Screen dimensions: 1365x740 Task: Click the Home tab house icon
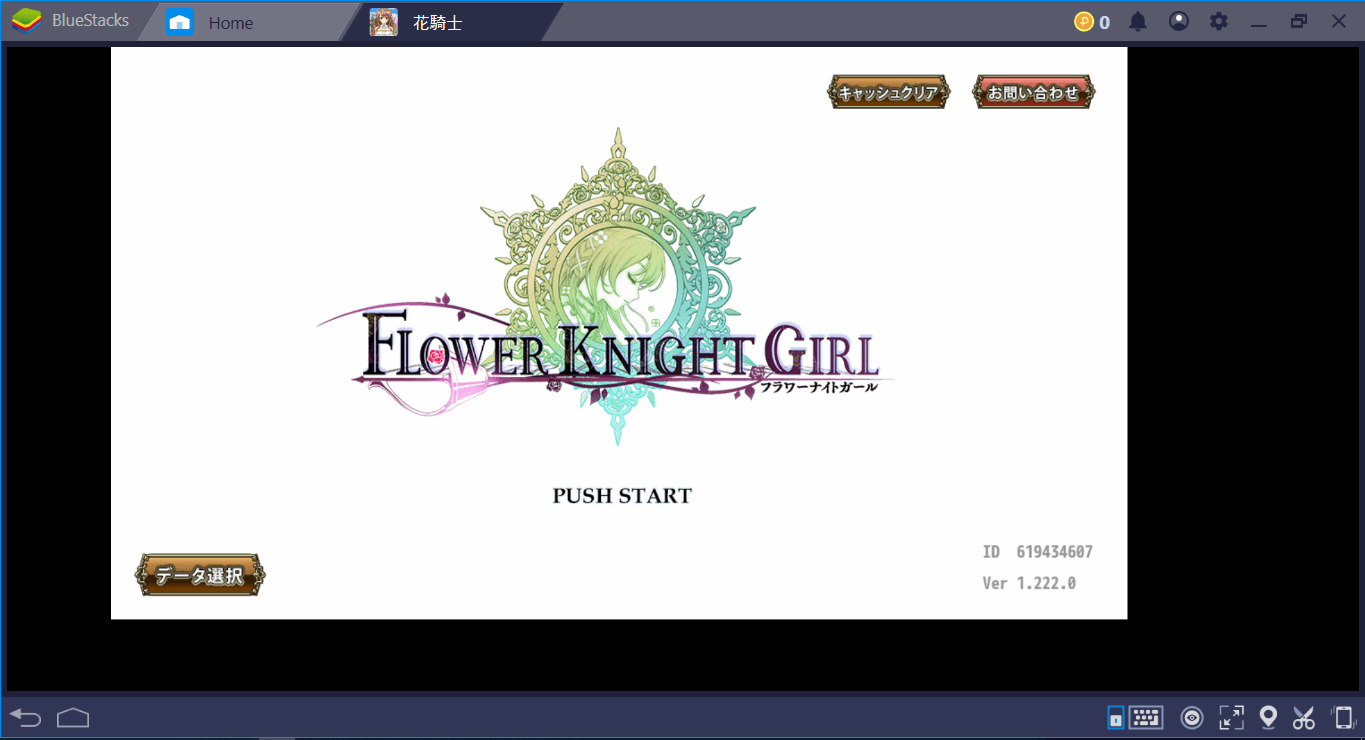(x=180, y=22)
